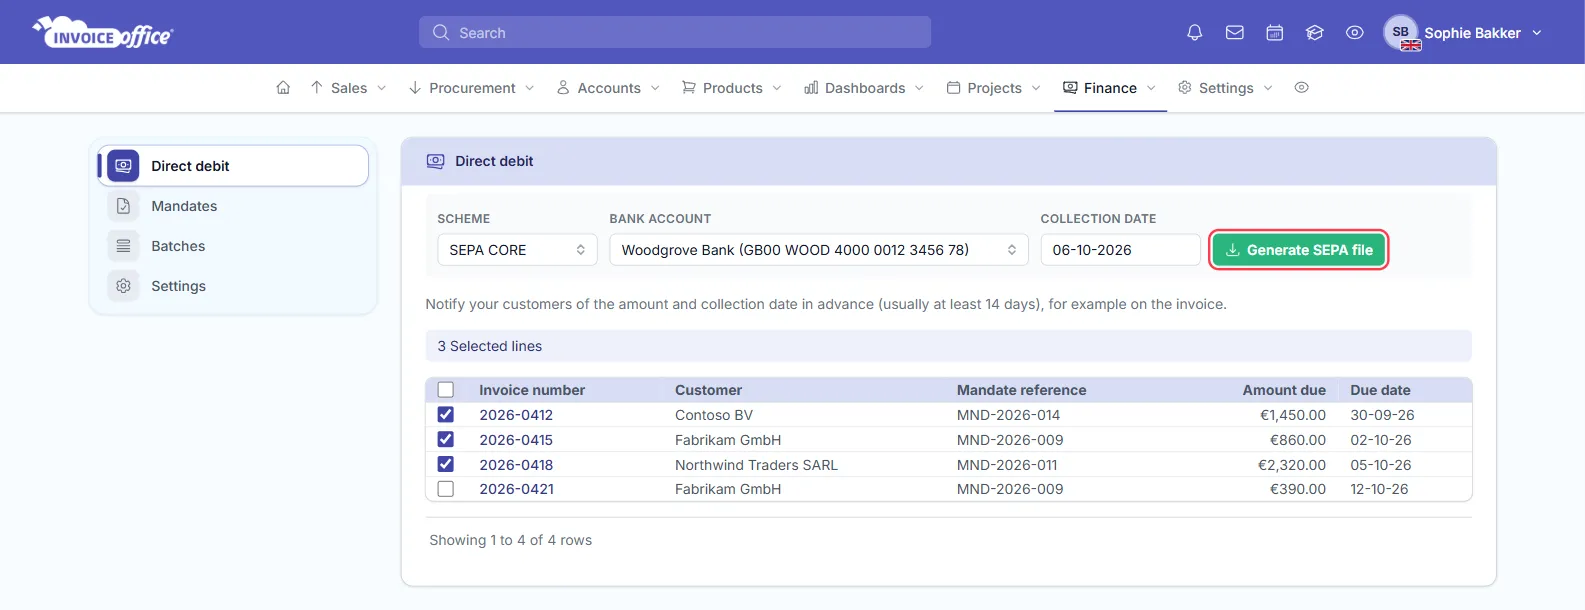Expand the Procurement menu
This screenshot has width=1585, height=610.
pos(471,88)
